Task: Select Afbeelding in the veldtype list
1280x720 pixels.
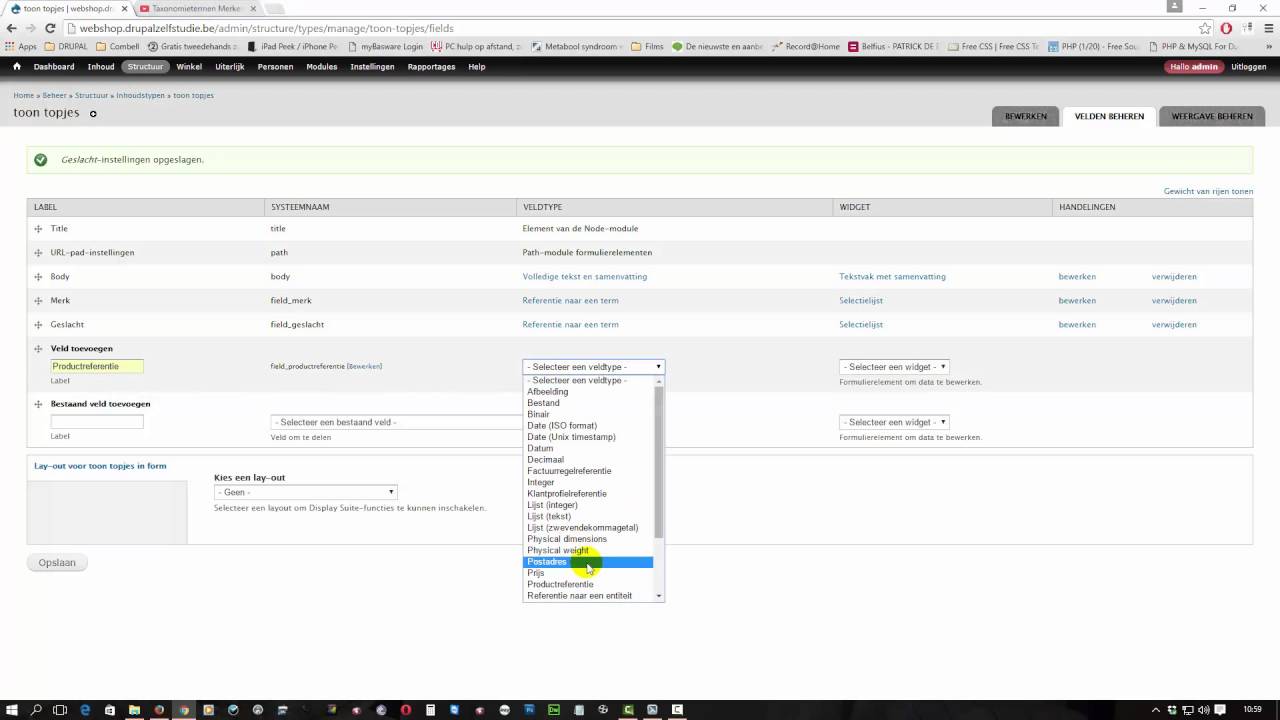Action: click(589, 392)
